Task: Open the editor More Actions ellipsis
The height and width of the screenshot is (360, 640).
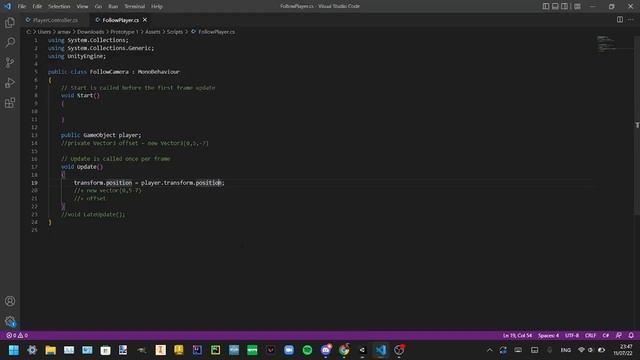Action: 631,20
